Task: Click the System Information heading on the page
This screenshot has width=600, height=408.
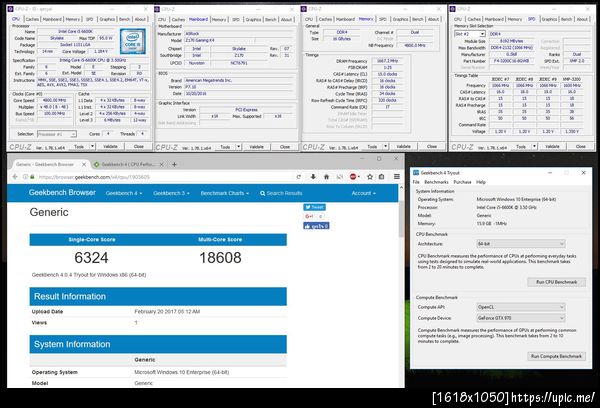Action: tap(72, 344)
